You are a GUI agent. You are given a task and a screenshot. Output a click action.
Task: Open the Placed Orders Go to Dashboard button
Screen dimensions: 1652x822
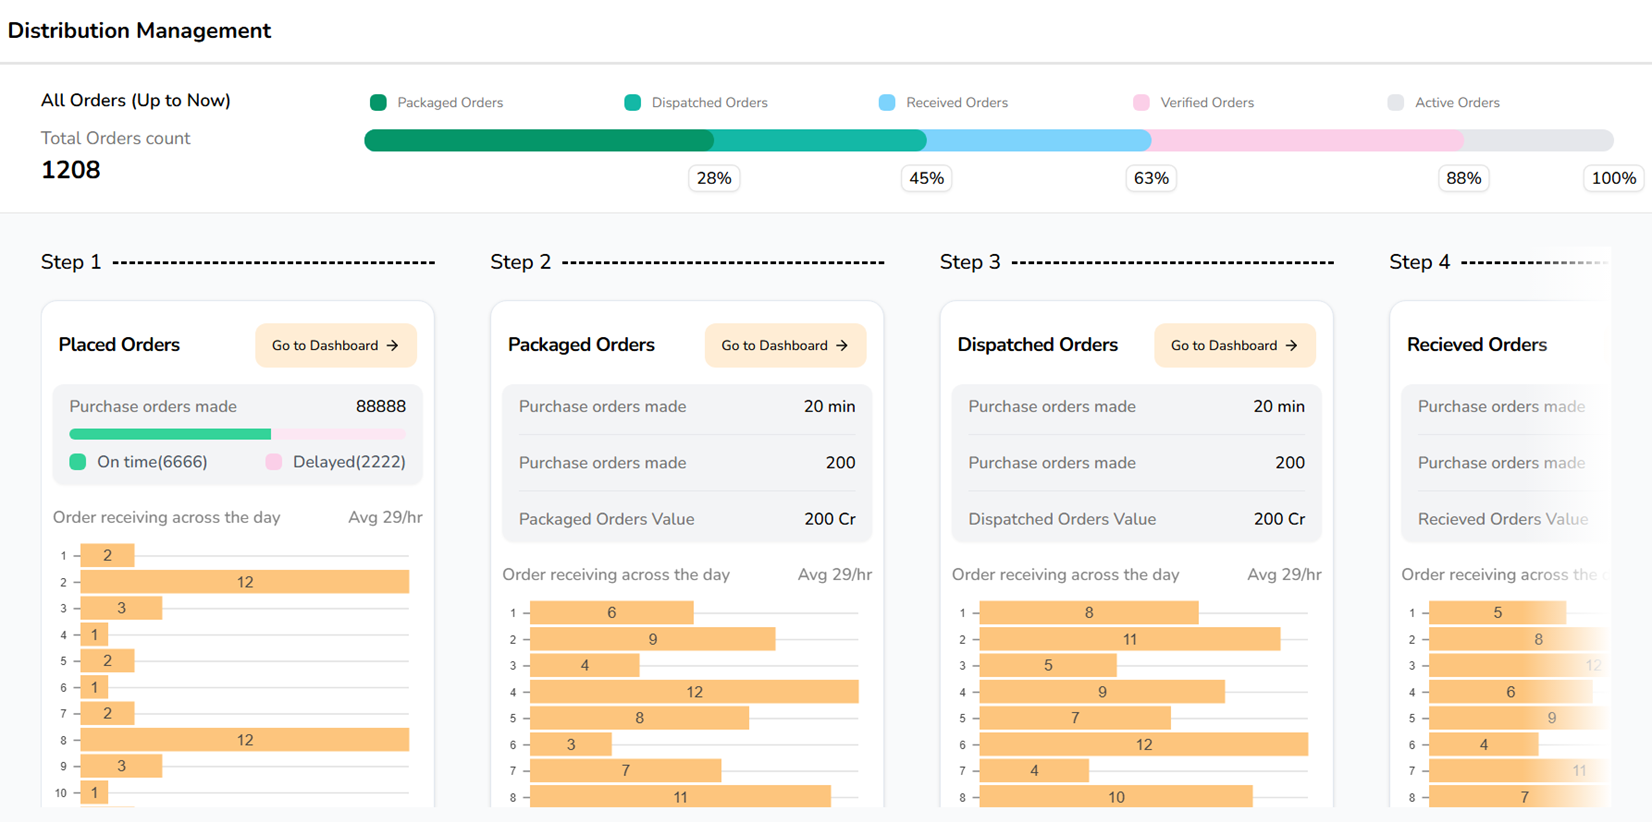335,346
